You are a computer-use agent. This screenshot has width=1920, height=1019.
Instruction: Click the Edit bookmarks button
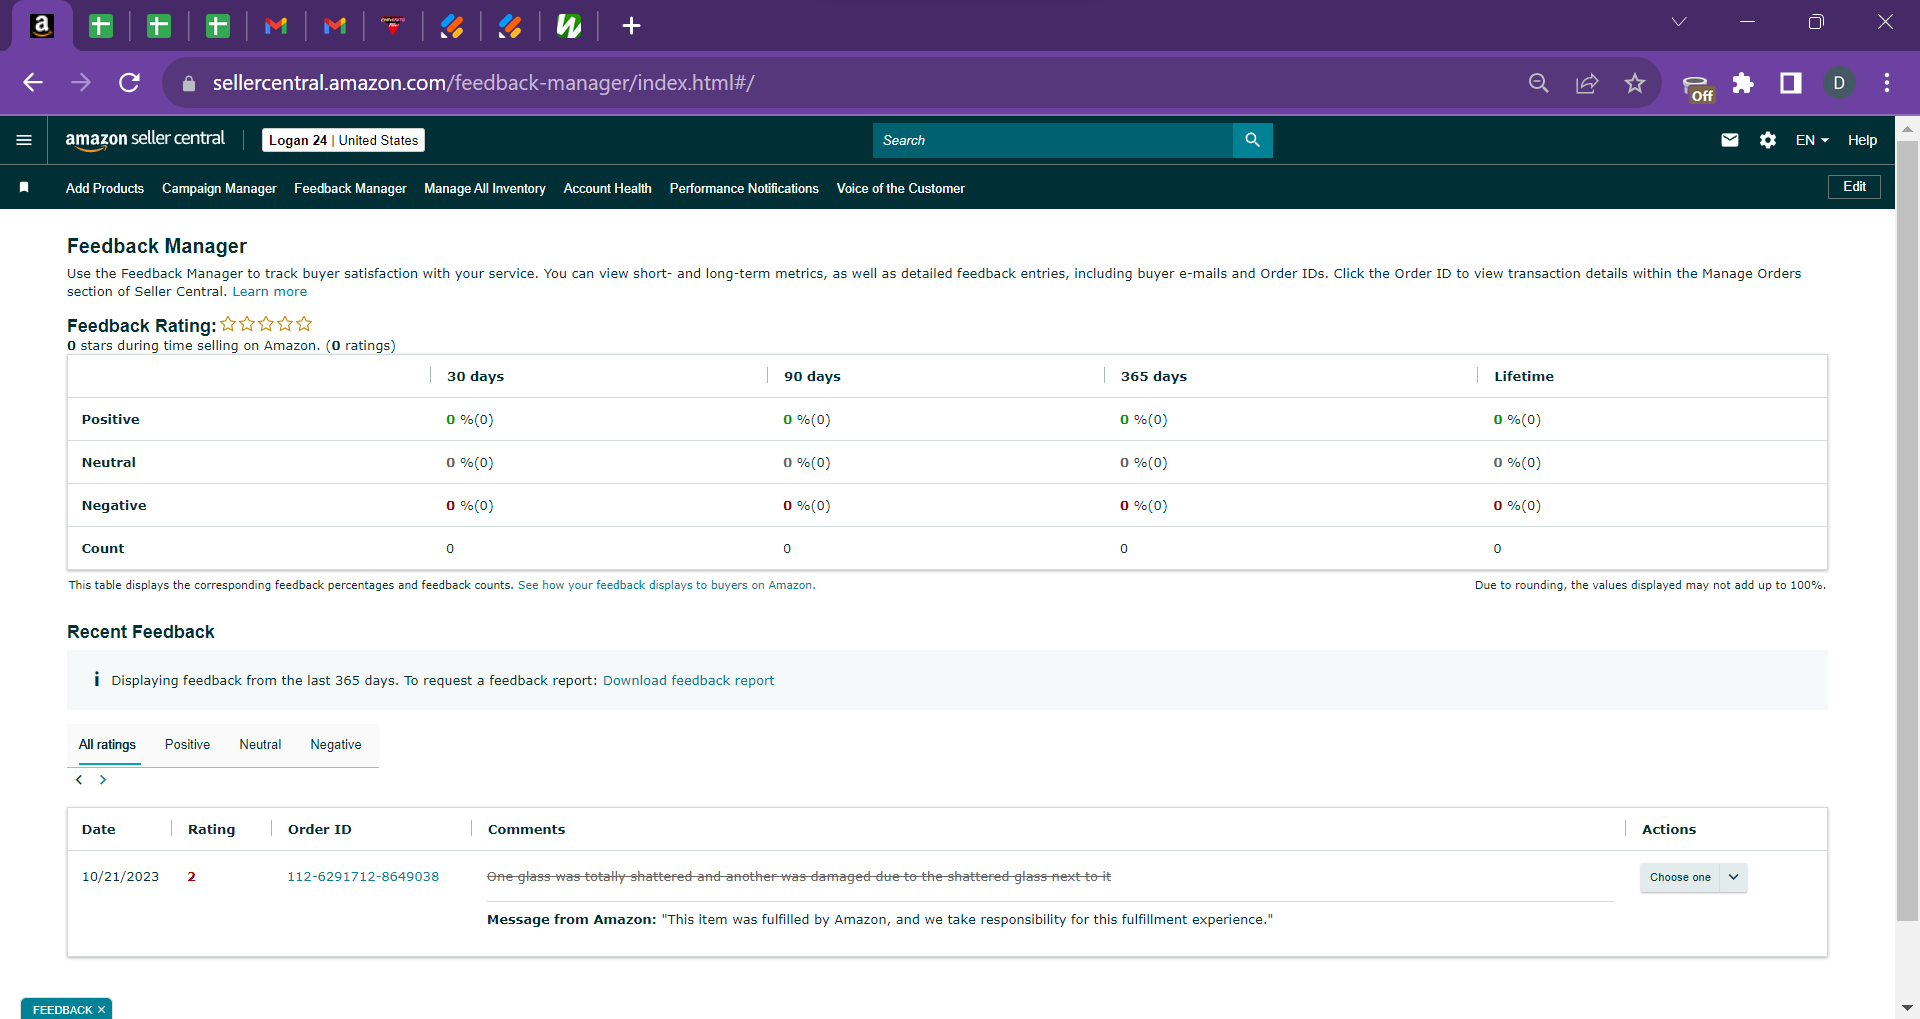click(1854, 187)
